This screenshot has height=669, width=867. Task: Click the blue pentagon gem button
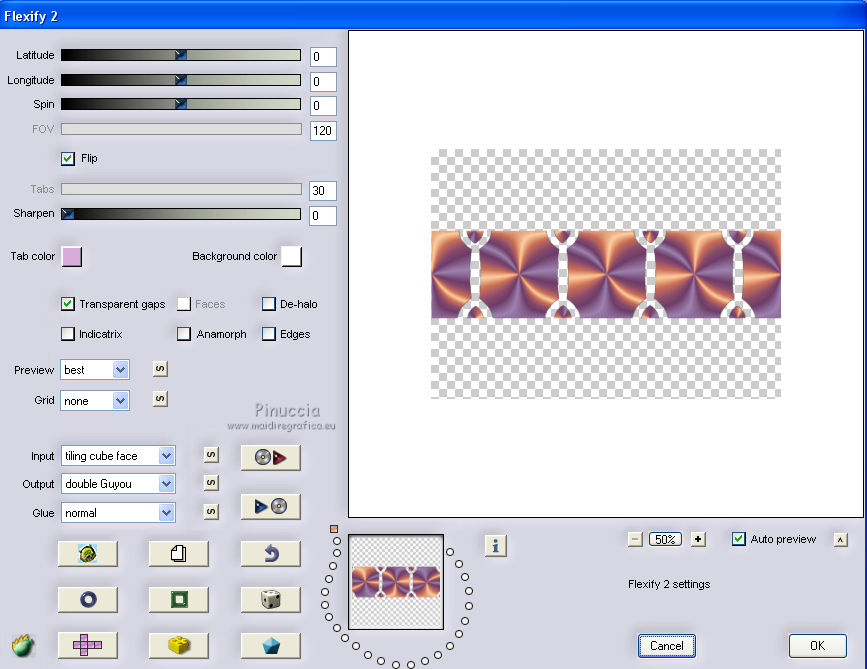coord(270,645)
